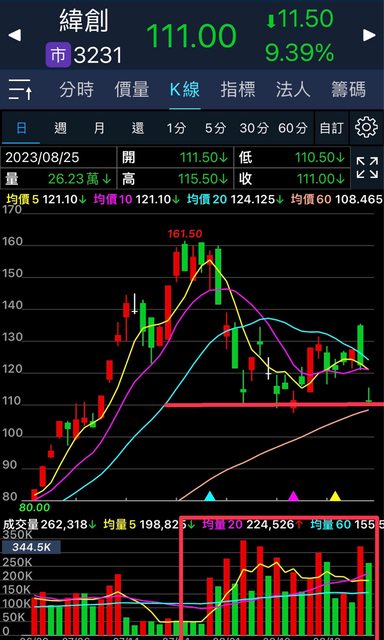Click the yellow triangle marker on chart
The height and width of the screenshot is (640, 384).
click(335, 496)
